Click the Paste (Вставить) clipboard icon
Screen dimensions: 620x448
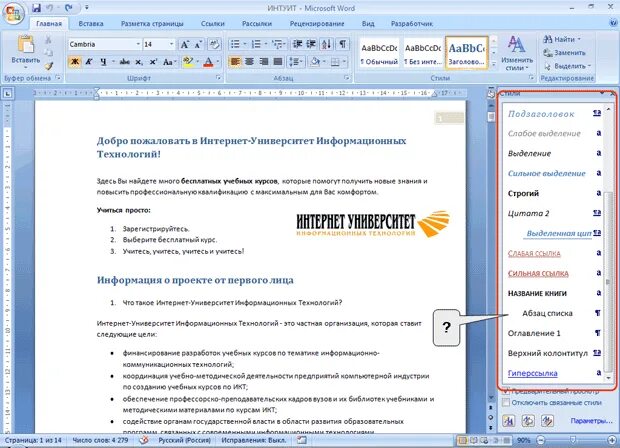26,45
